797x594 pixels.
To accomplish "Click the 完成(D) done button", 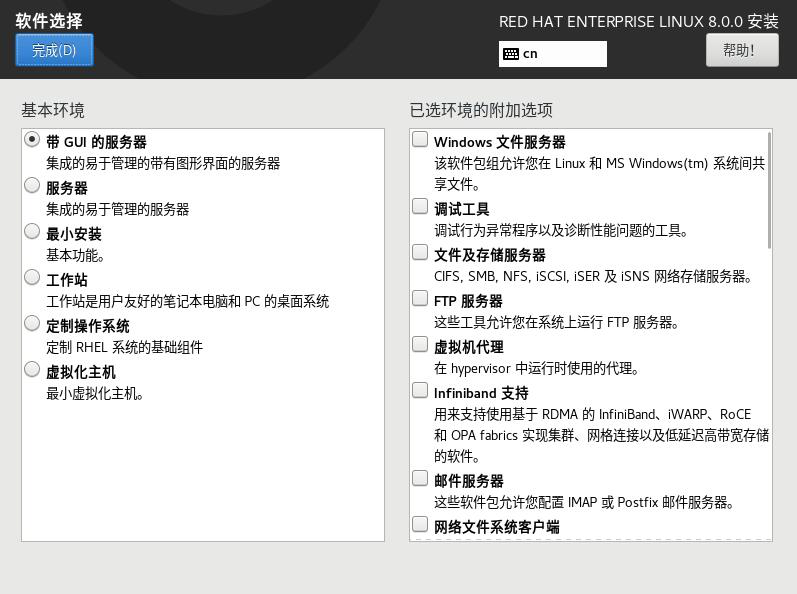I will click(54, 50).
